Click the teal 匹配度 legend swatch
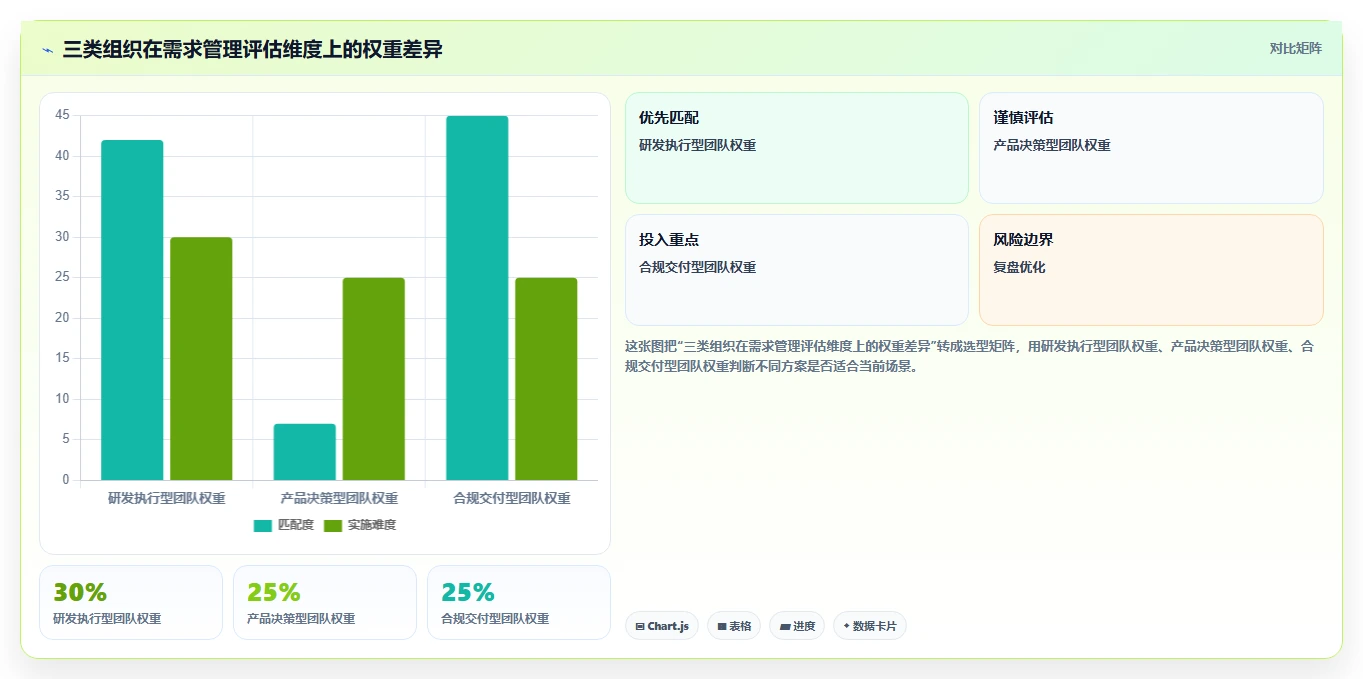Image resolution: width=1363 pixels, height=679 pixels. click(263, 525)
